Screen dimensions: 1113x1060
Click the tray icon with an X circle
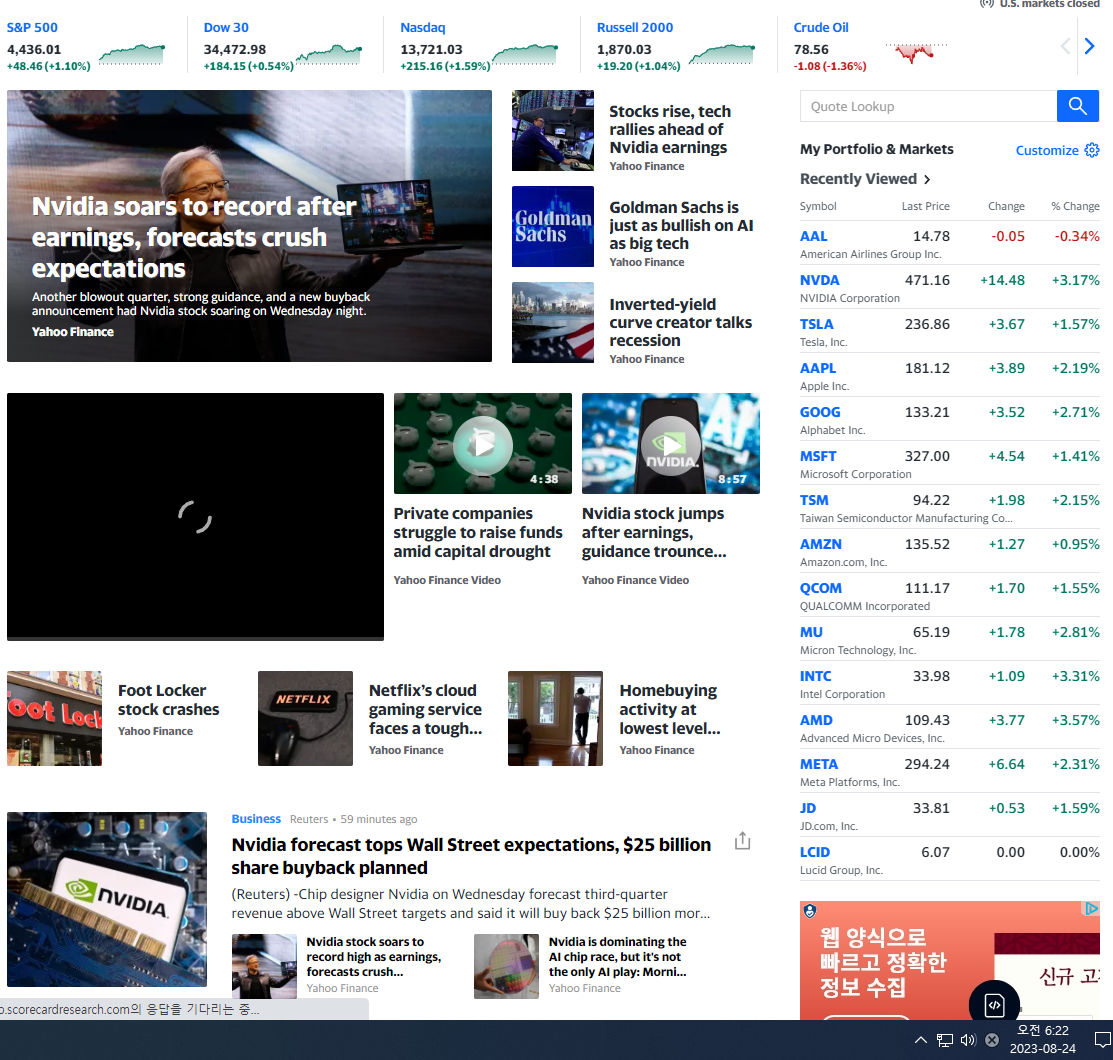992,1040
